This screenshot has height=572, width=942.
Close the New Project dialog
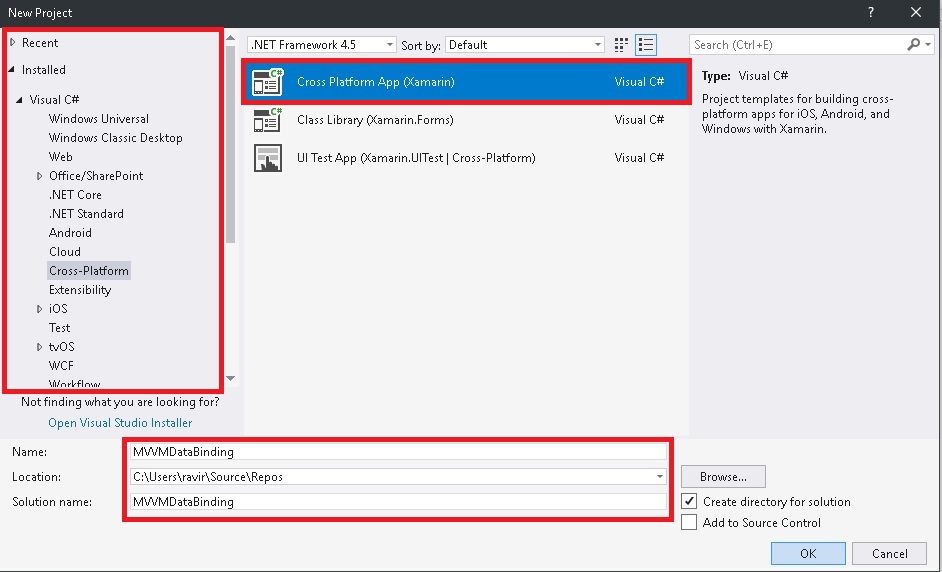916,12
